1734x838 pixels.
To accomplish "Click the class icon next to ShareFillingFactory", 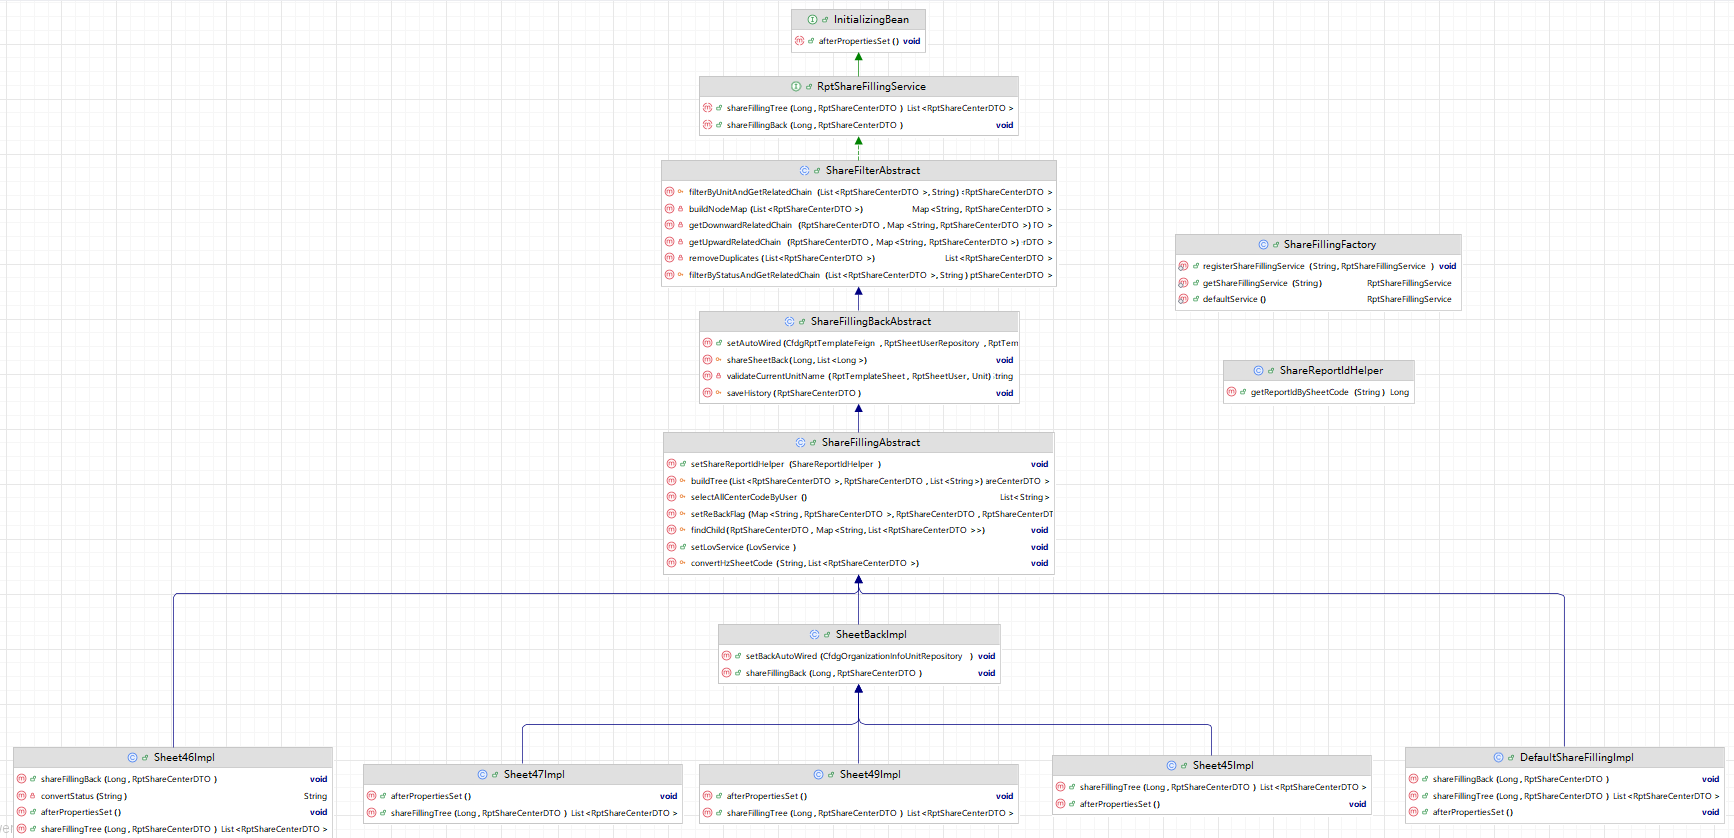I will pos(1263,245).
